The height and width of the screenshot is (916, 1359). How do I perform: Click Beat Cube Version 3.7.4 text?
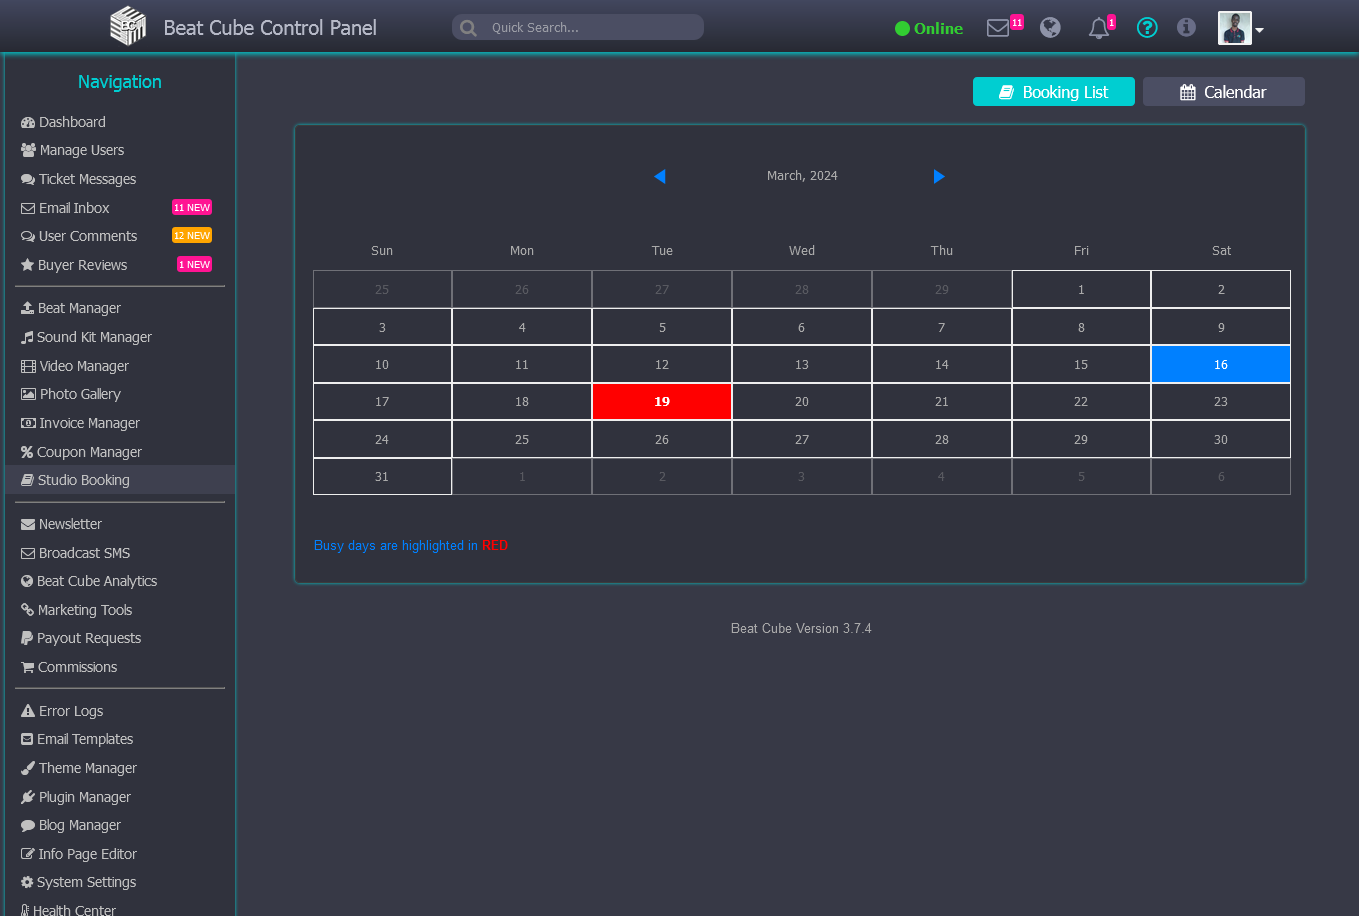coord(801,629)
